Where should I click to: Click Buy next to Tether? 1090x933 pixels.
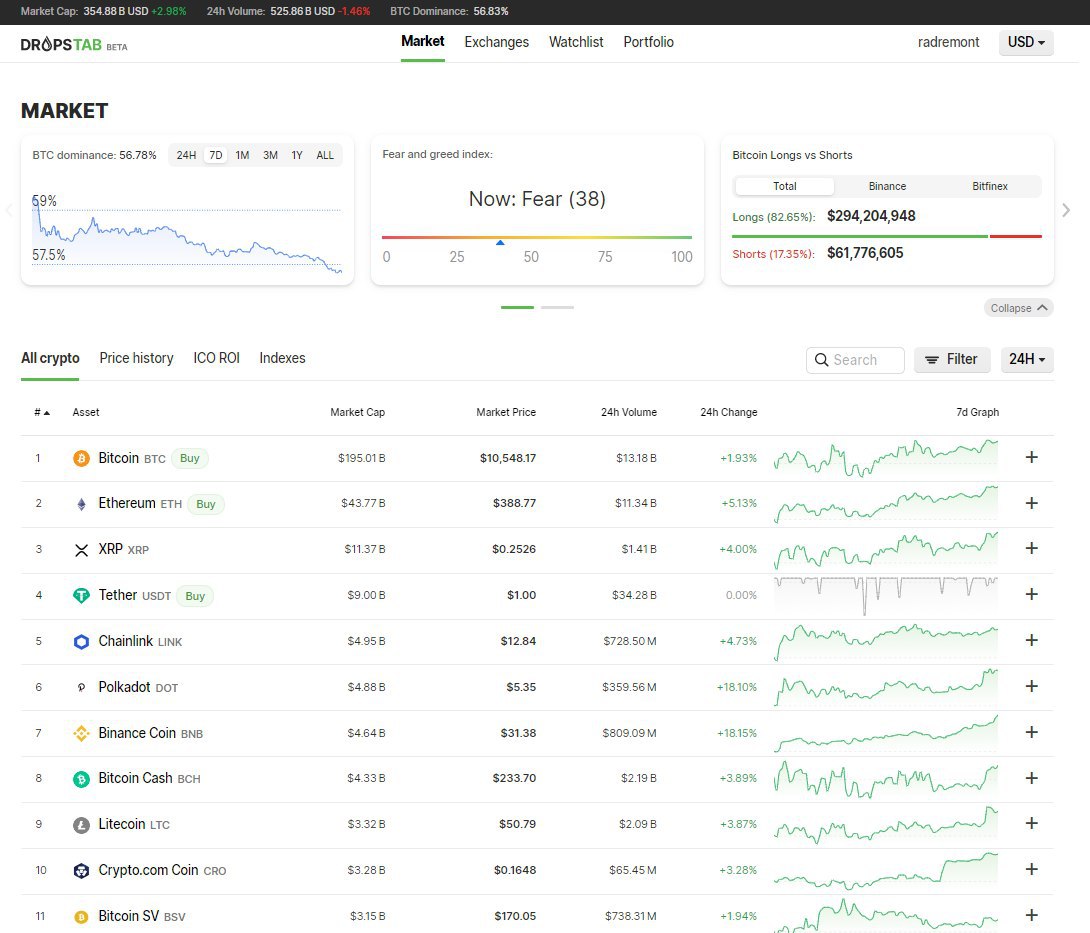(195, 596)
